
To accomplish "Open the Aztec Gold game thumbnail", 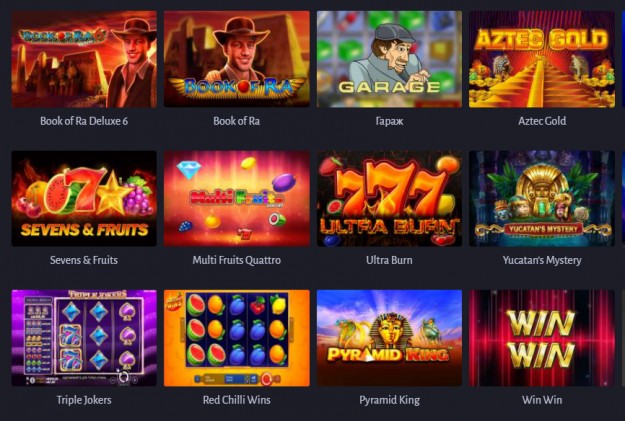I will (x=542, y=59).
